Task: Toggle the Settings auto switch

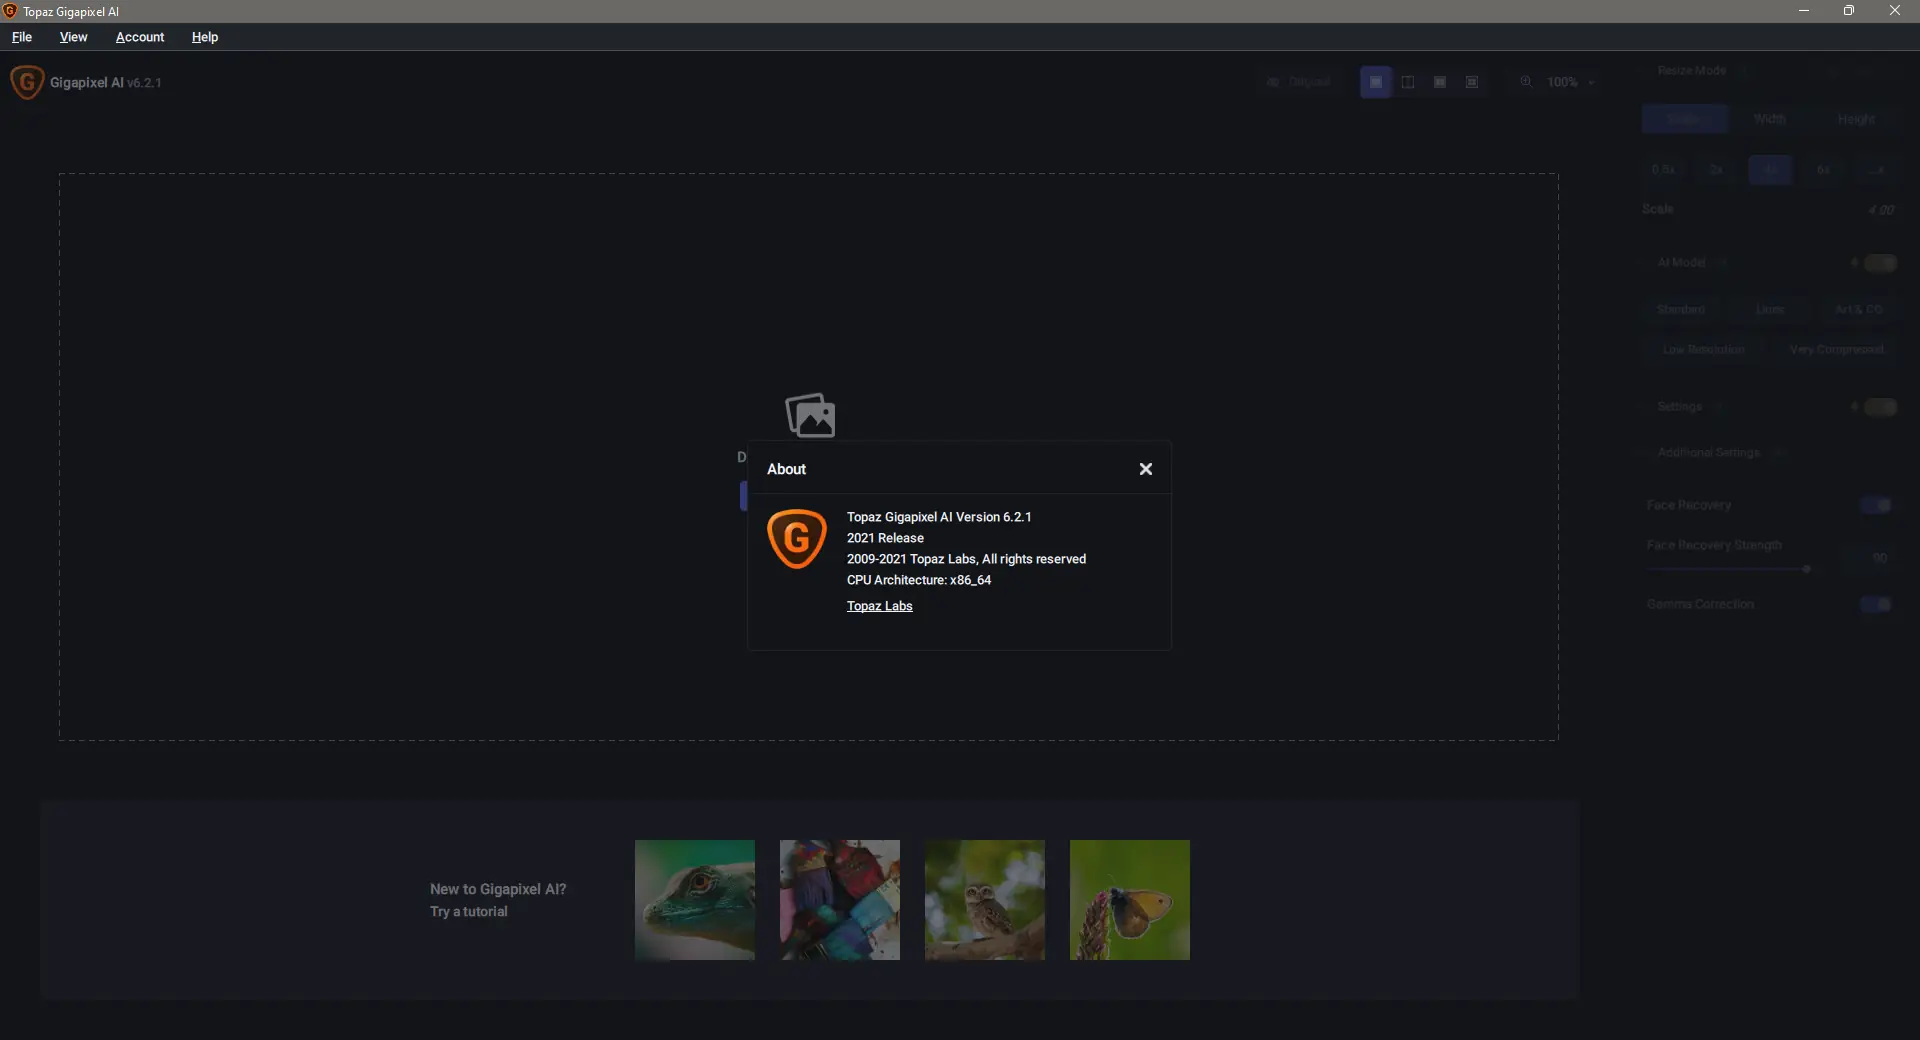Action: pos(1880,407)
